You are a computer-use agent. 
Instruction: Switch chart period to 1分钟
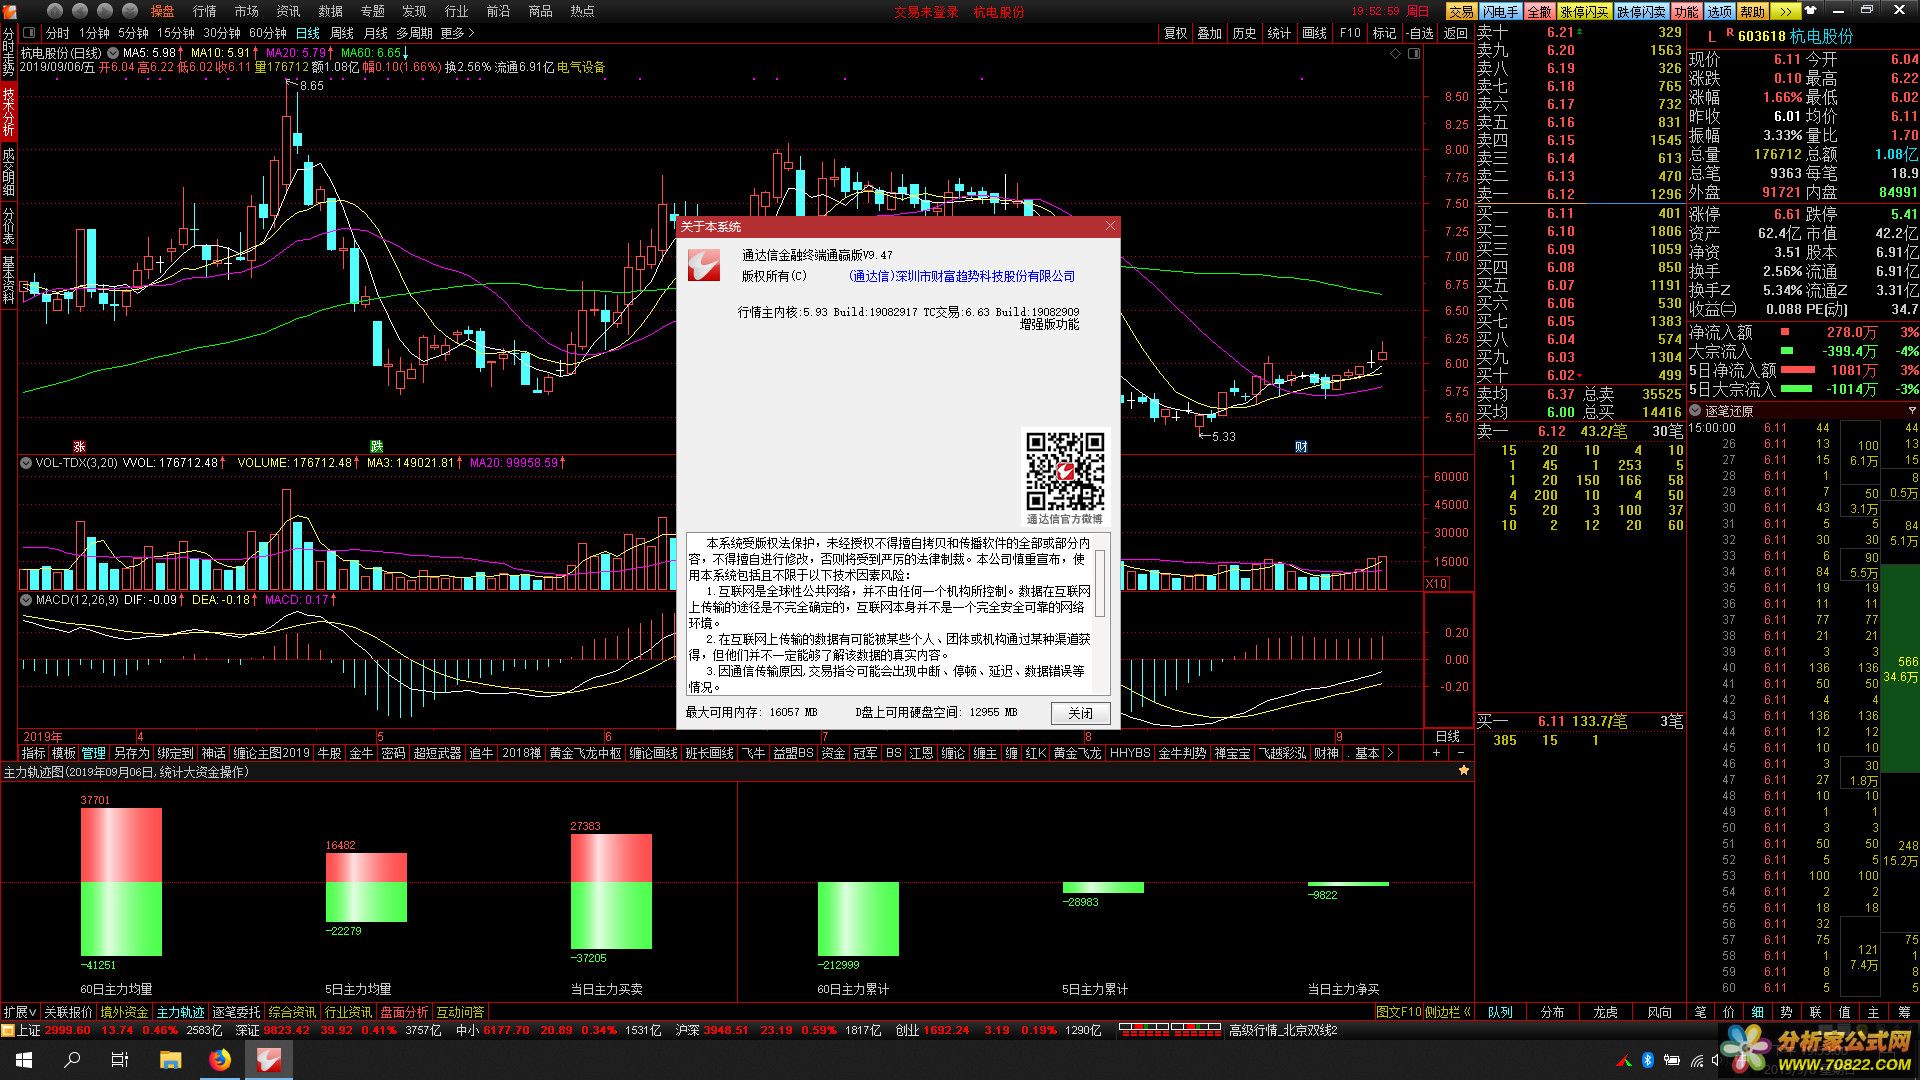[95, 33]
